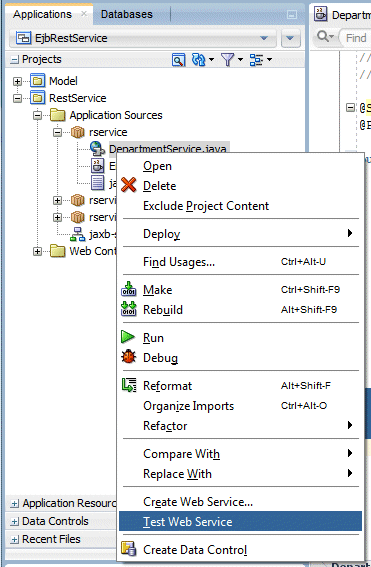Open the Deploy submenu
This screenshot has width=371, height=567.
tap(240, 234)
